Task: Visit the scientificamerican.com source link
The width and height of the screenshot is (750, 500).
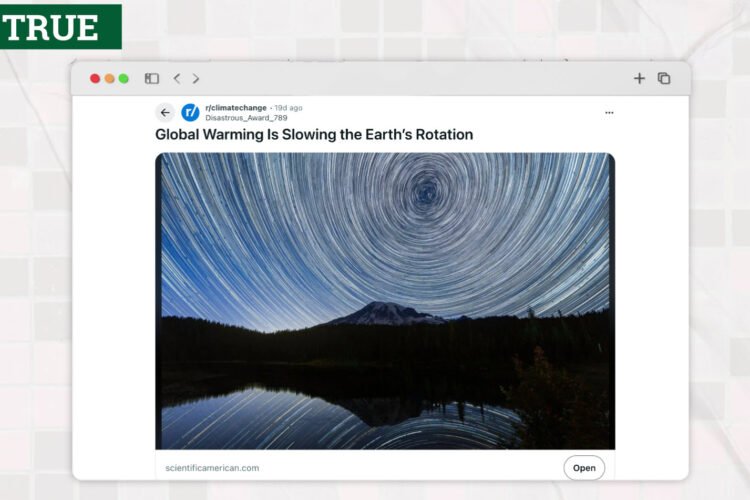Action: coord(212,468)
